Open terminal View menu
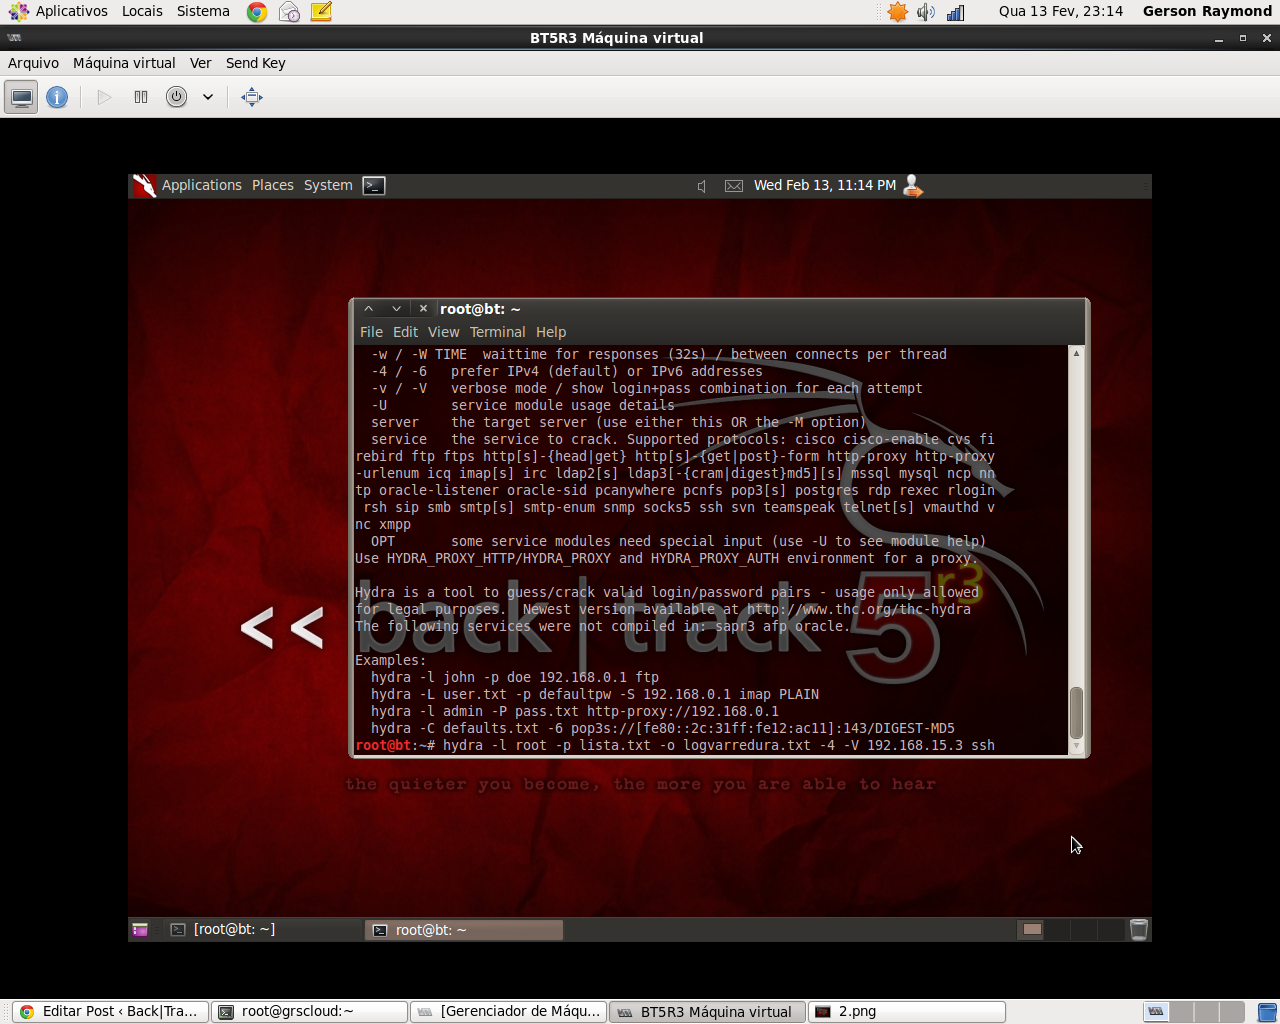This screenshot has width=1280, height=1024. point(444,332)
